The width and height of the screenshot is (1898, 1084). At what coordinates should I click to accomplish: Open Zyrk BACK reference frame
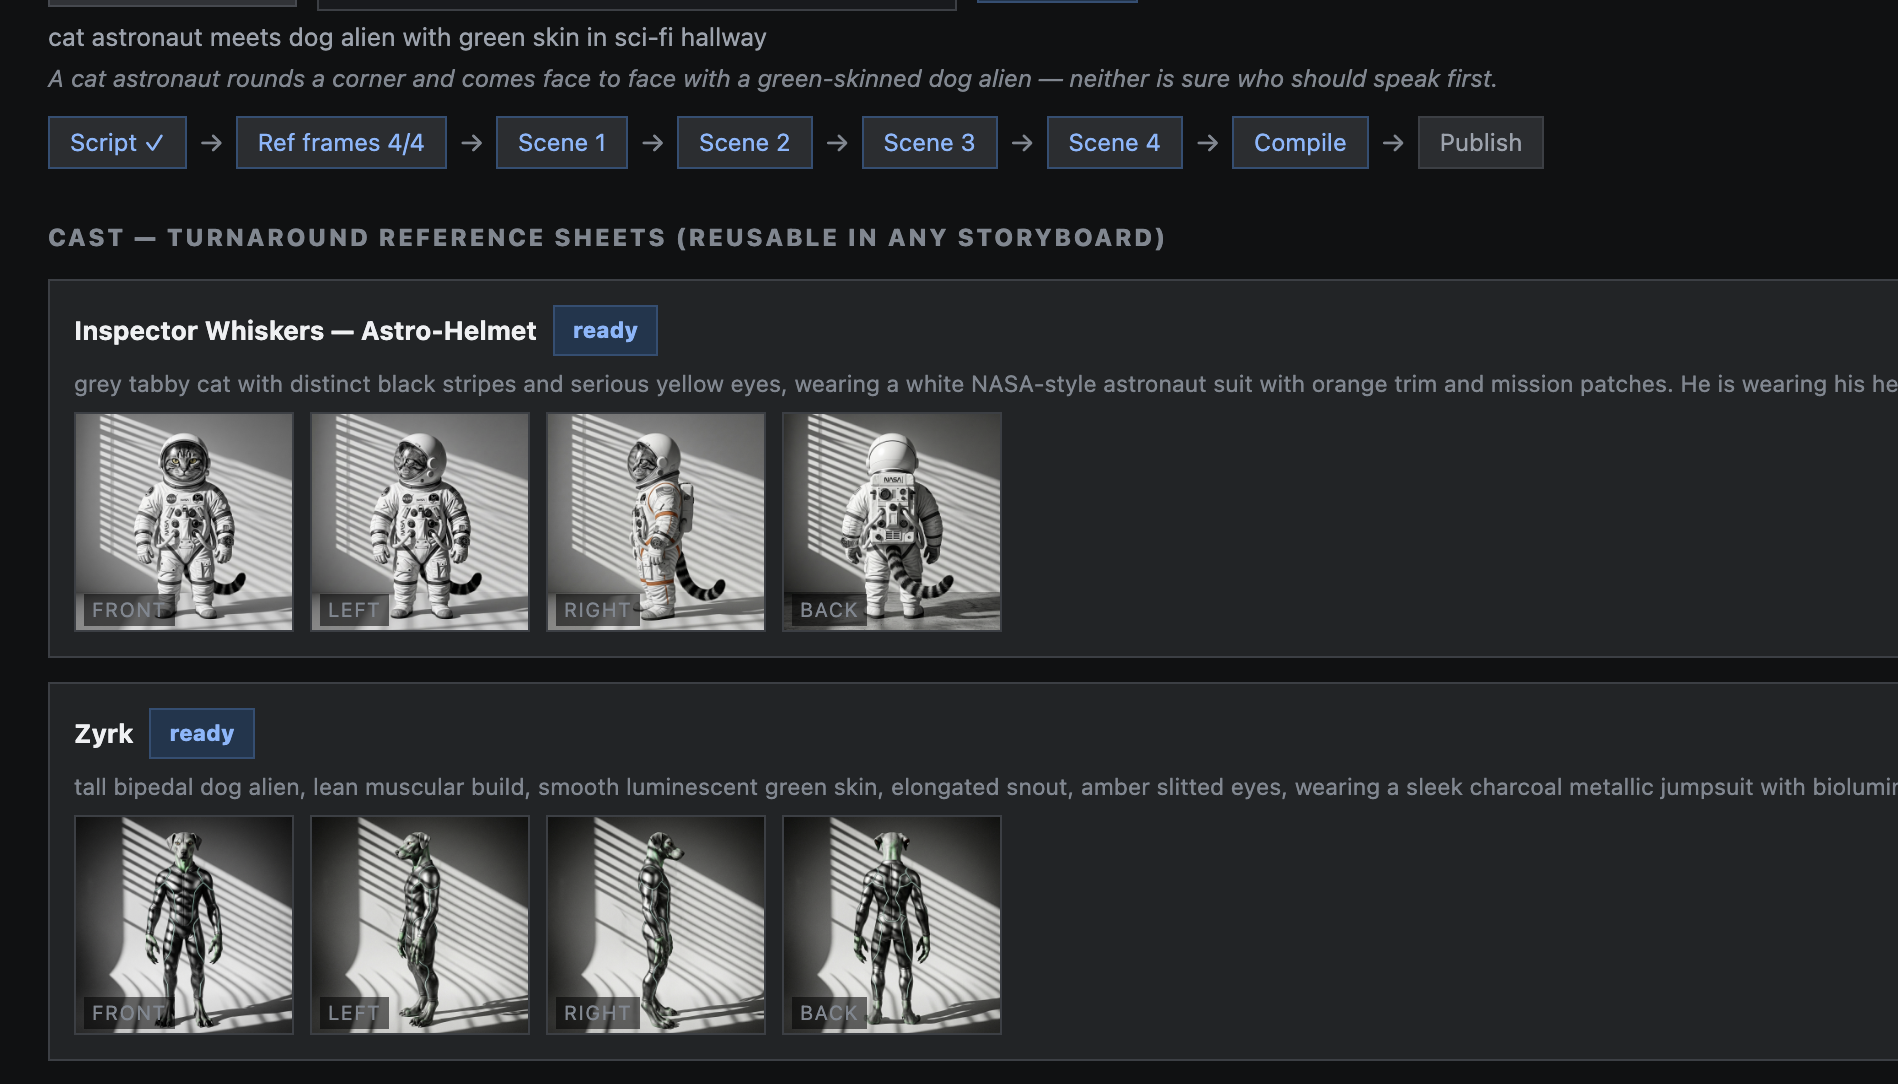(892, 925)
